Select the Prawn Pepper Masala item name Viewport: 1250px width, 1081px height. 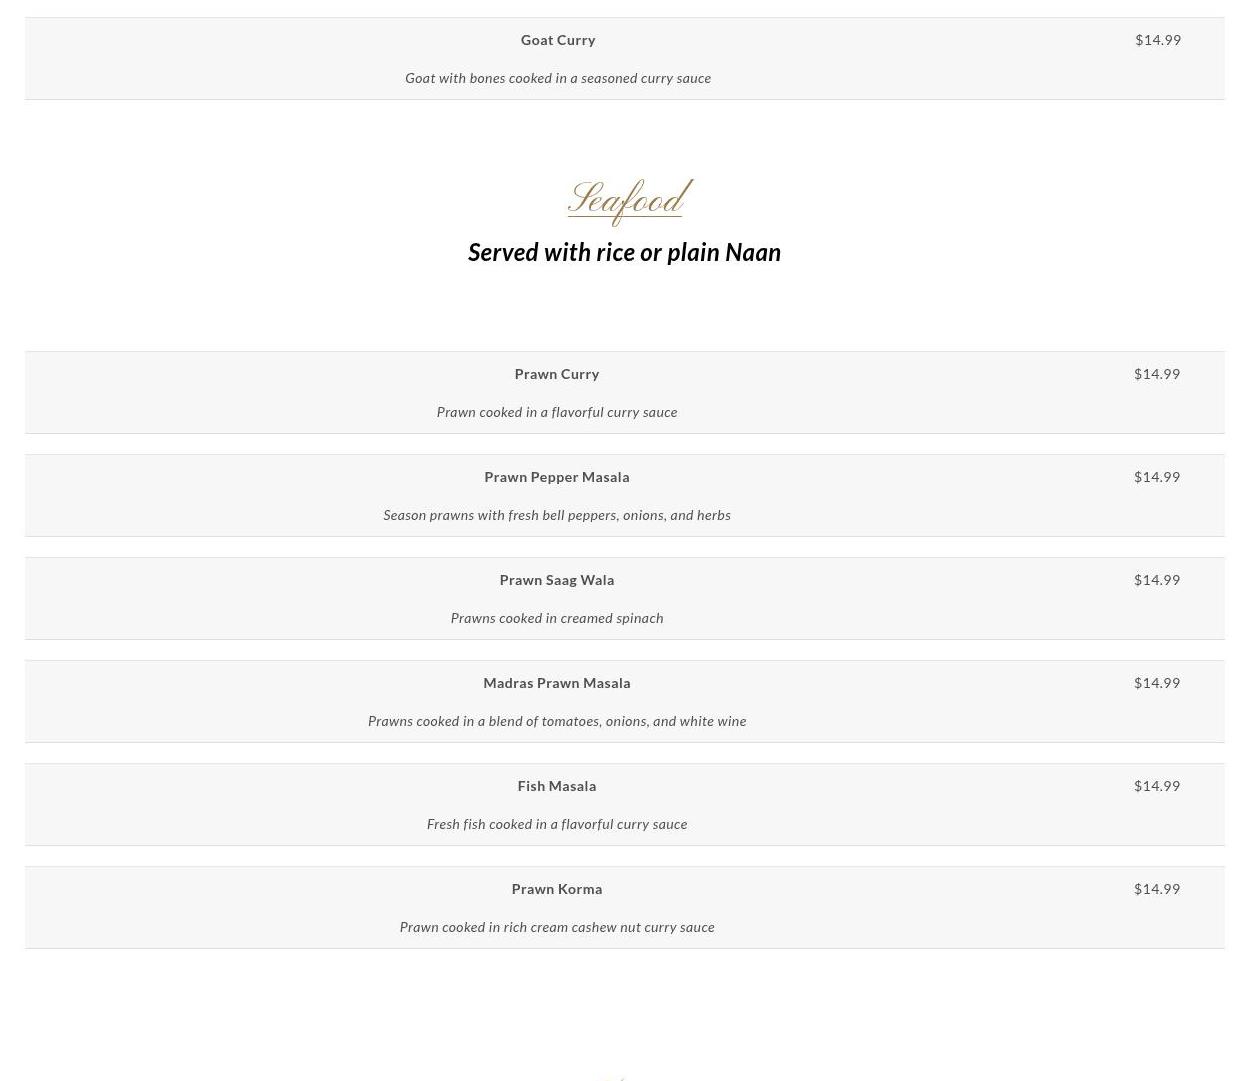pyautogui.click(x=557, y=477)
